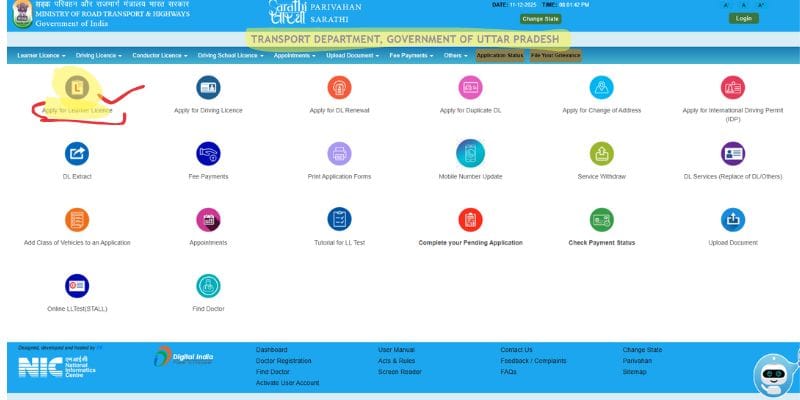The image size is (800, 400).
Task: Open Acts & Rules link
Action: (396, 361)
